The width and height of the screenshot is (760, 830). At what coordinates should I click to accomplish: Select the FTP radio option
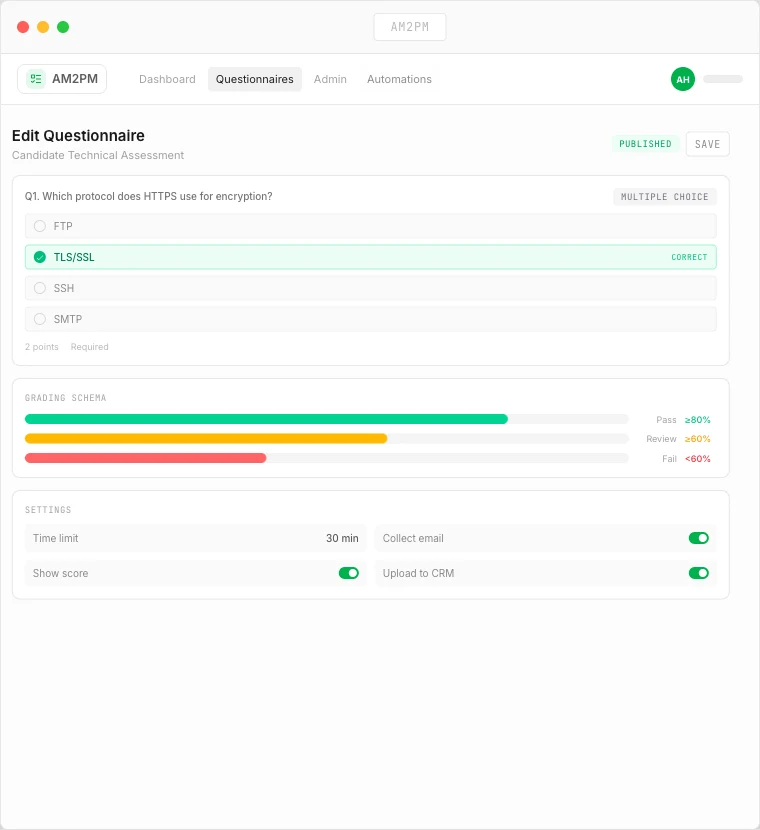(40, 226)
